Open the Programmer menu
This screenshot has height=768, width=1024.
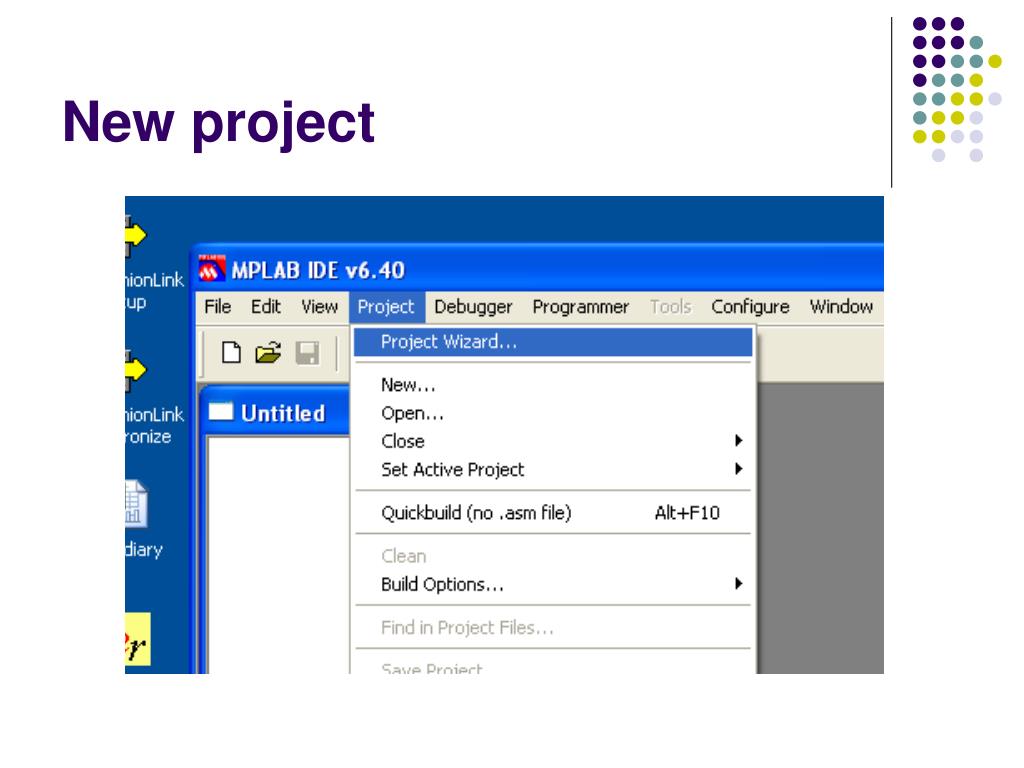[x=581, y=307]
